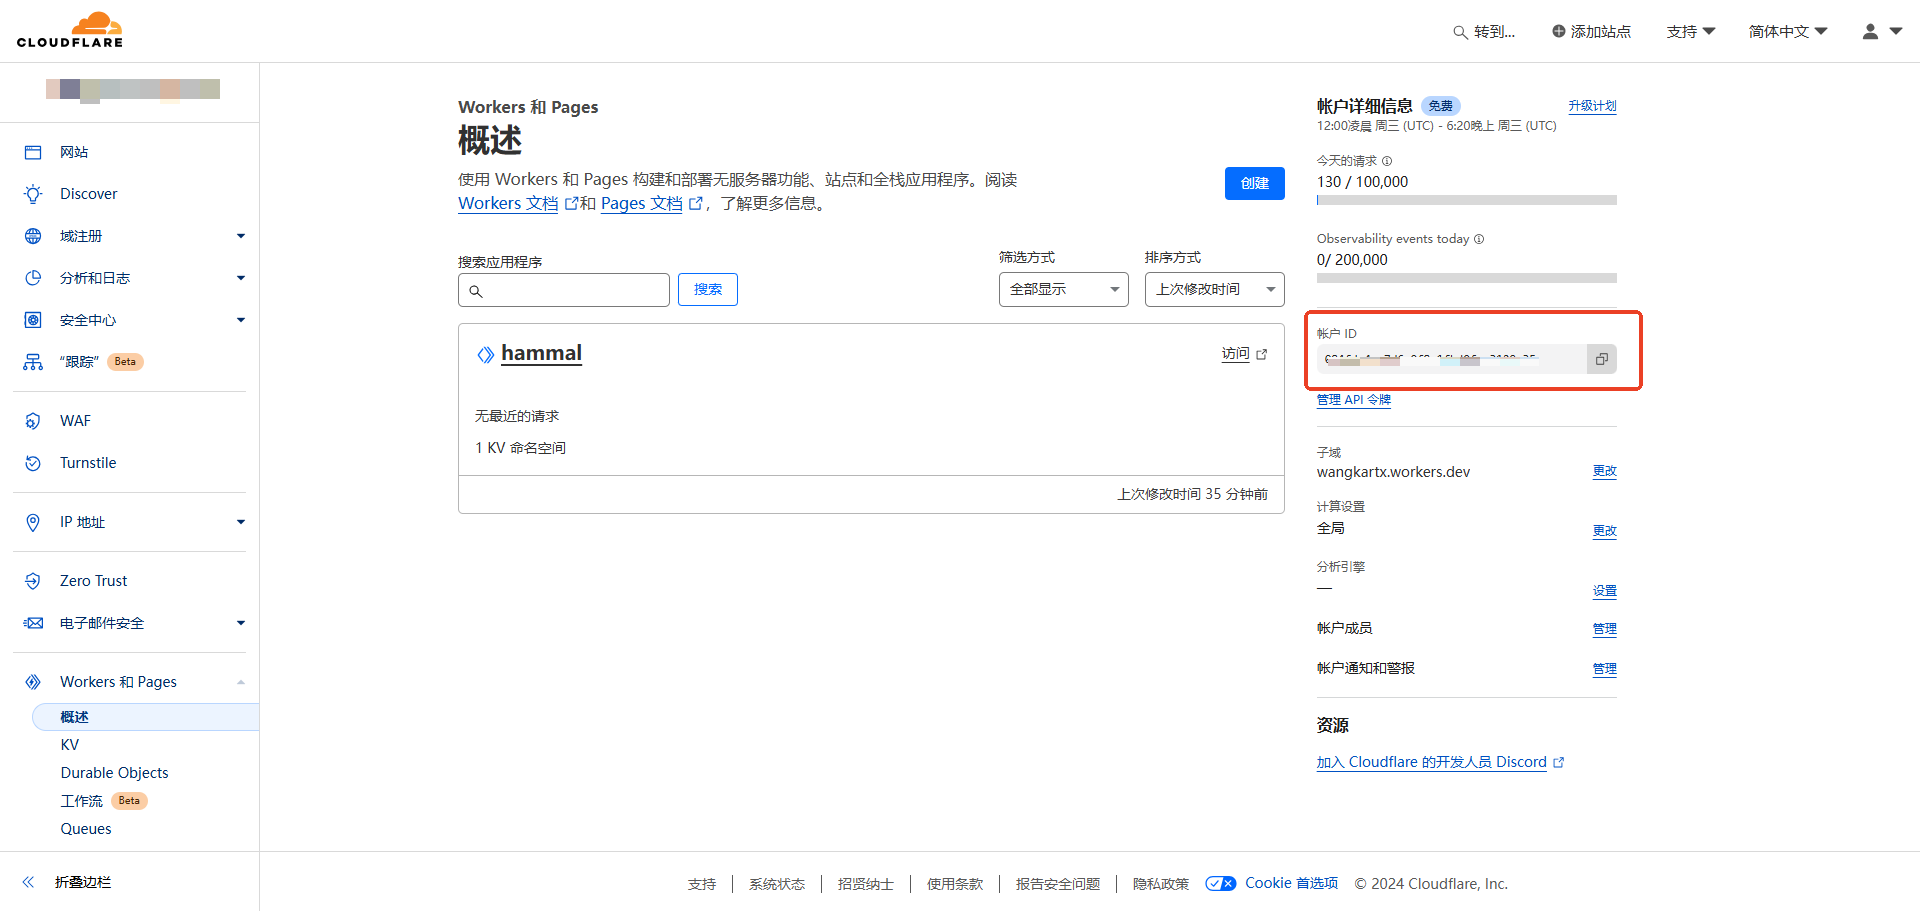Viewport: 1920px width, 911px height.
Task: Click the 网站 sidebar icon
Action: [x=33, y=152]
